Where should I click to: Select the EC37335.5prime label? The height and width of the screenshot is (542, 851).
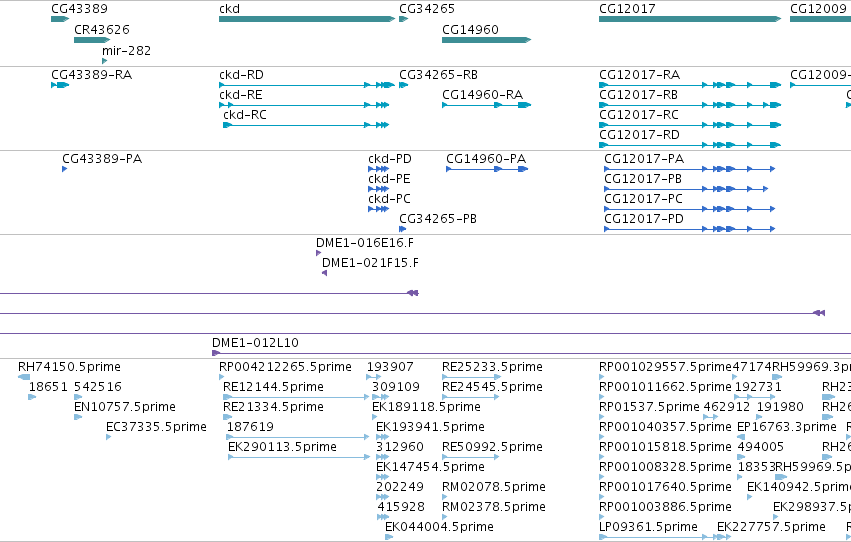point(156,427)
